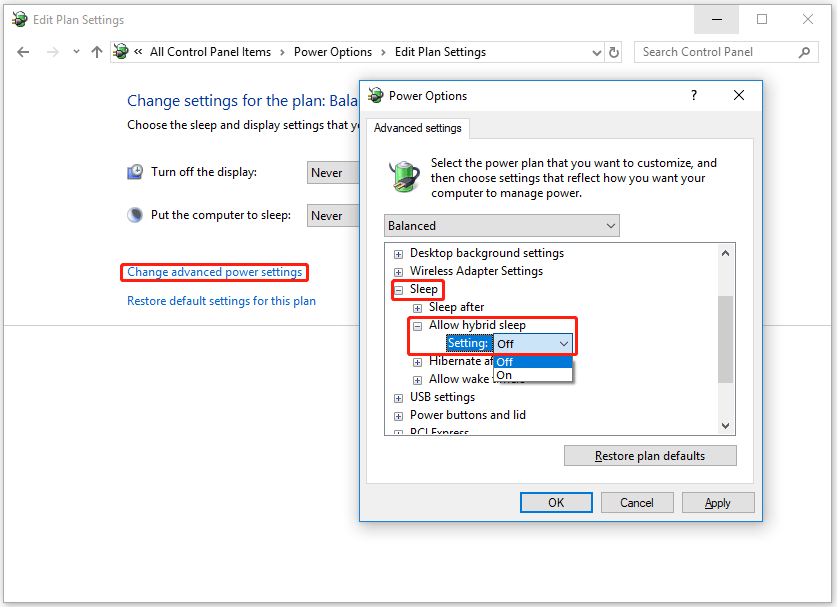Choose On in the setting list
Viewport: 837px width, 607px height.
[x=533, y=375]
